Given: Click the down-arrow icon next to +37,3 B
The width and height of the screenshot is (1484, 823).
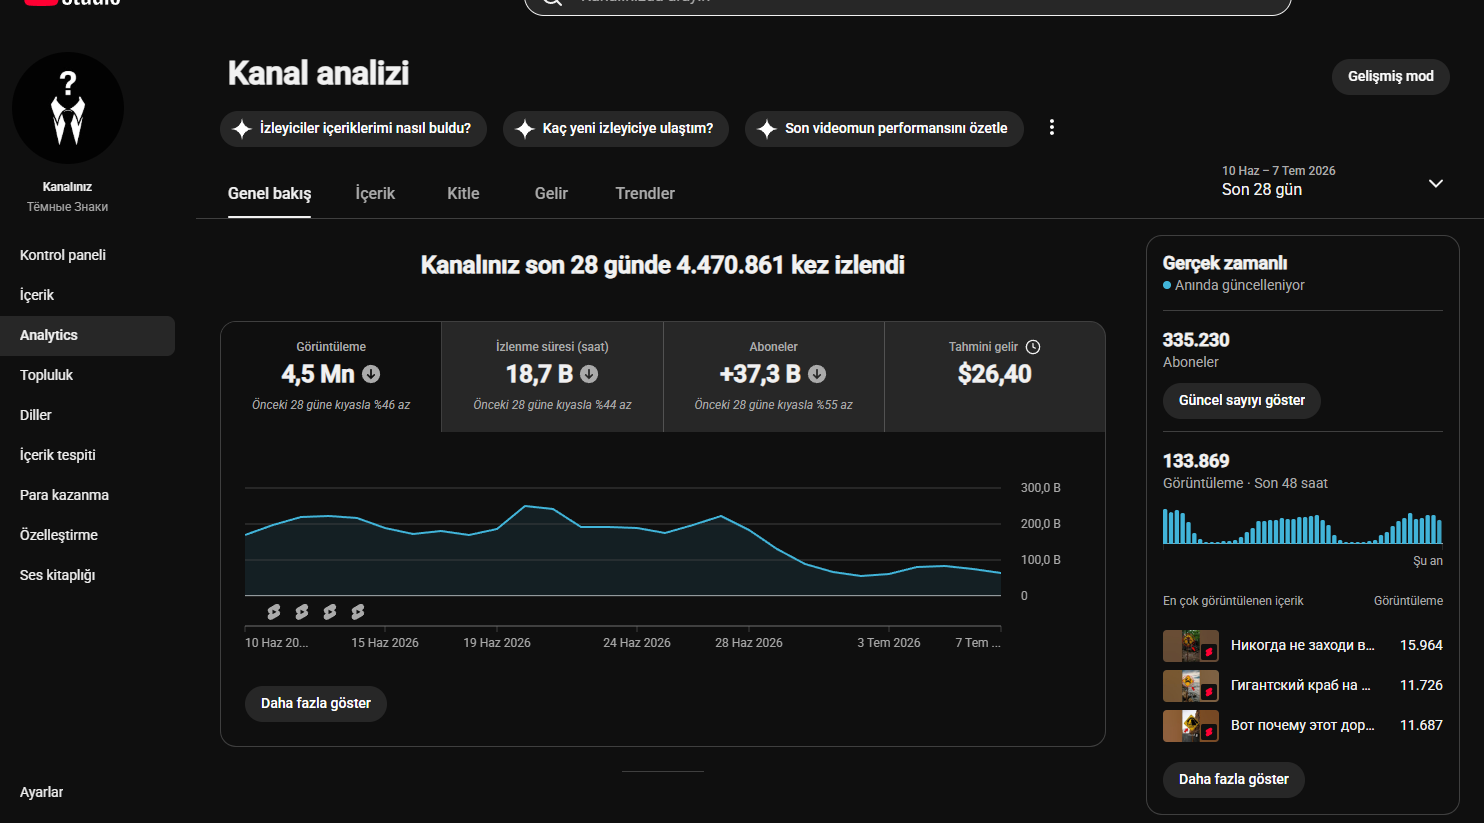Looking at the screenshot, I should pyautogui.click(x=817, y=374).
